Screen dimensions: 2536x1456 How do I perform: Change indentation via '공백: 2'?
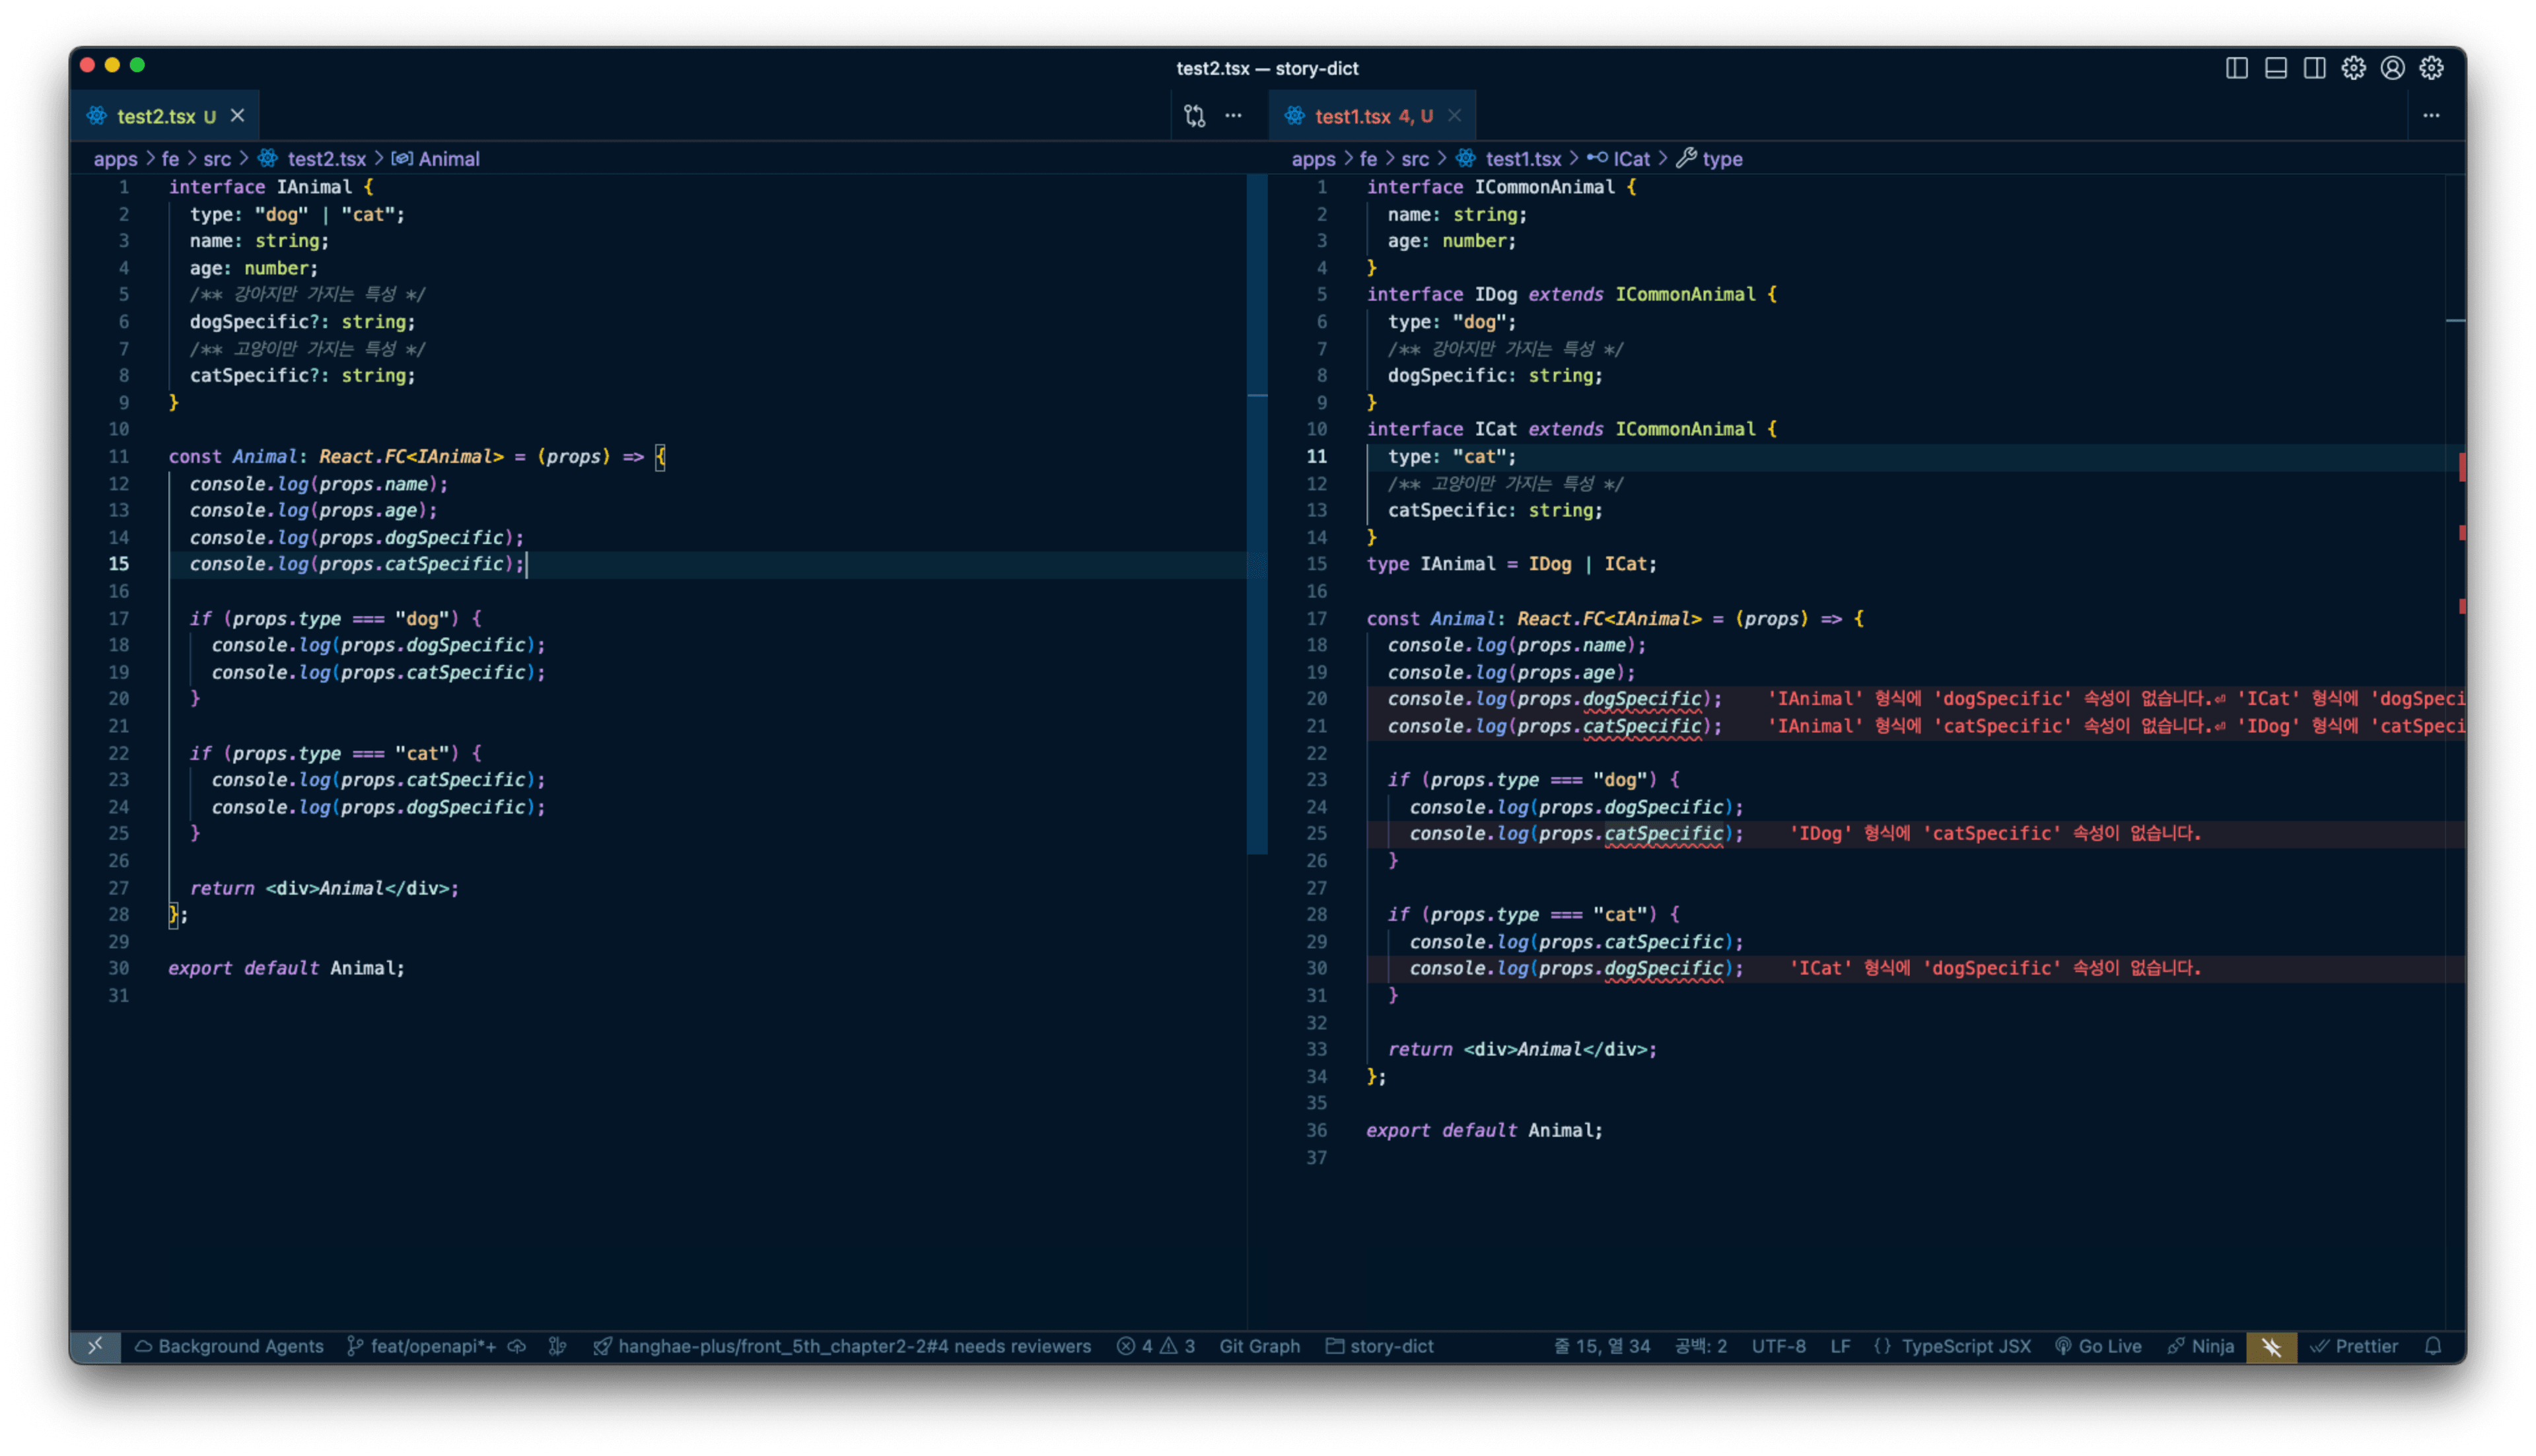click(1701, 1347)
